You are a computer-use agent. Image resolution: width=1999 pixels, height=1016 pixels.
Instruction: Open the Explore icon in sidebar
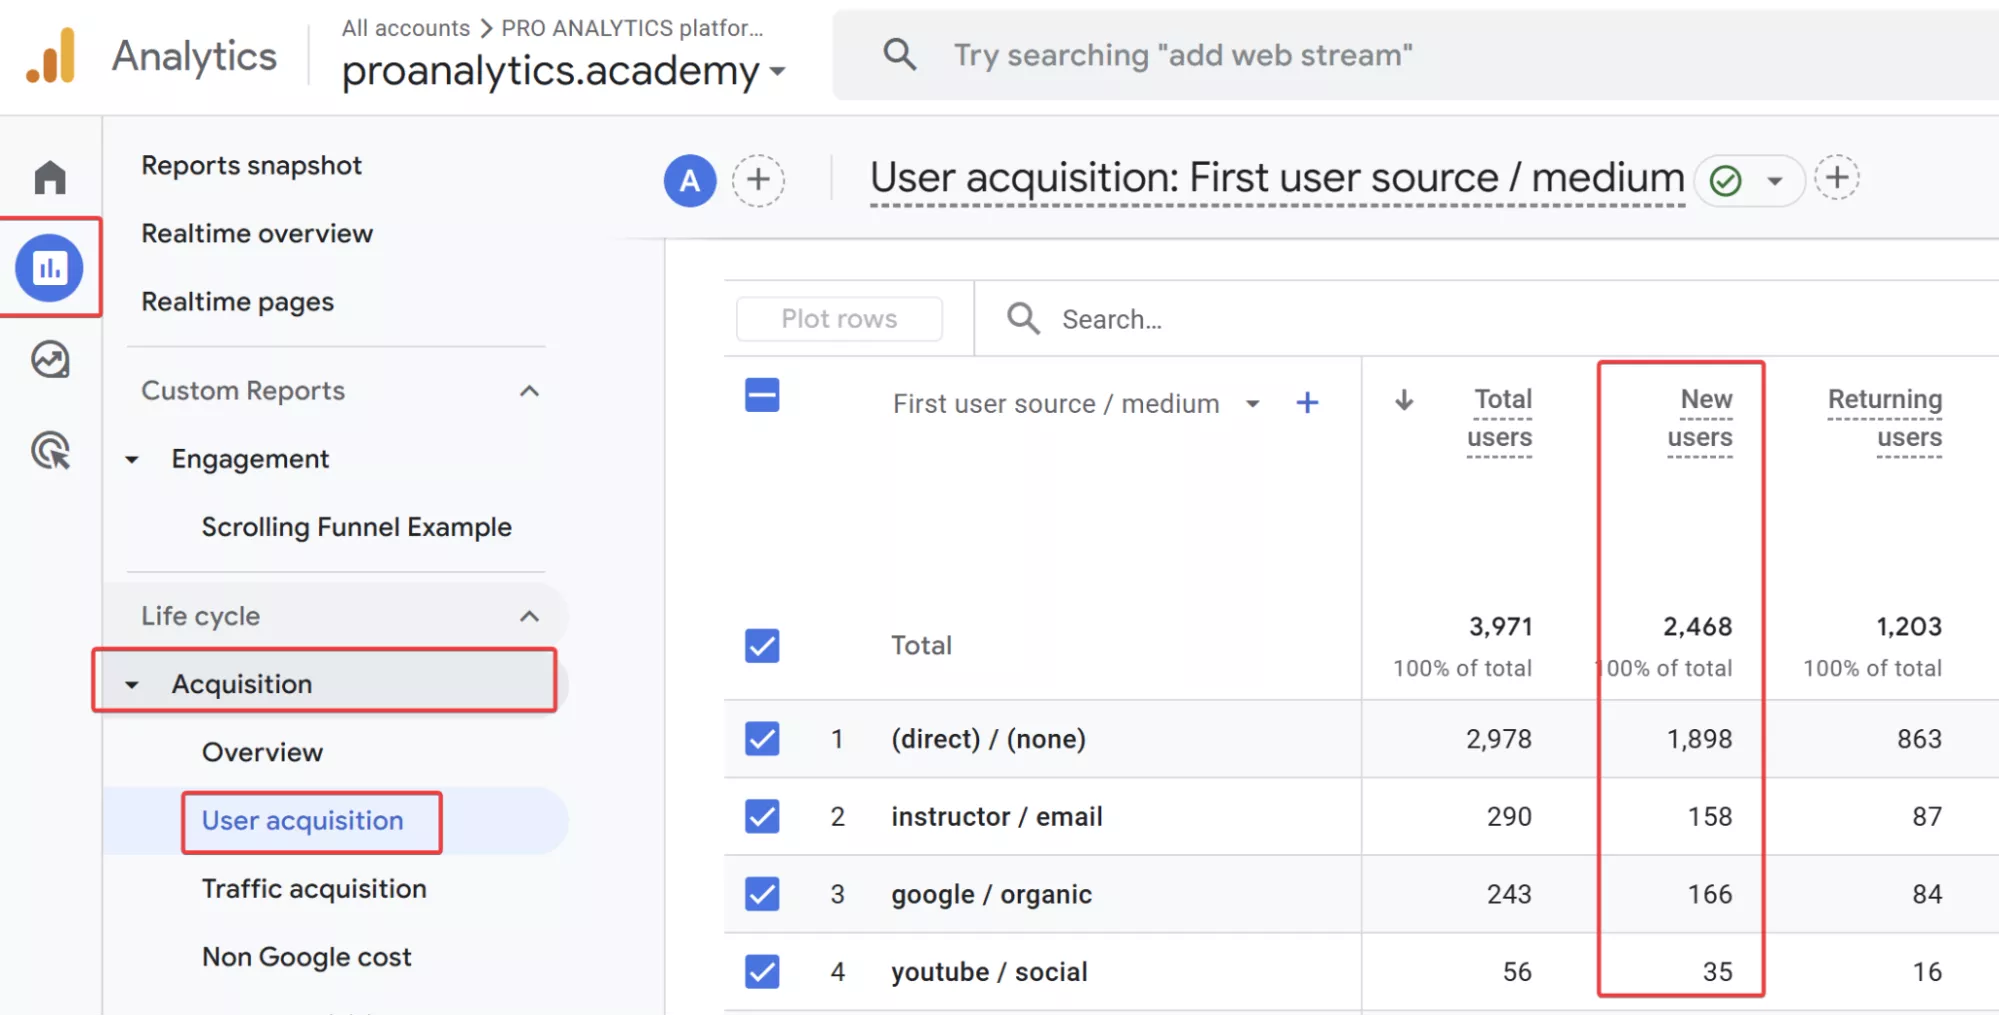pyautogui.click(x=50, y=360)
